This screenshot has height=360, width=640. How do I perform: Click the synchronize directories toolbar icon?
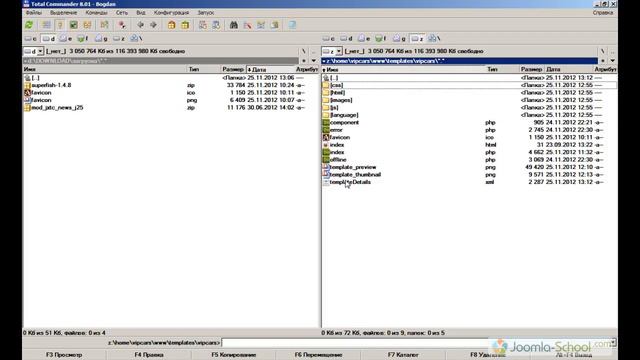pyautogui.click(x=261, y=25)
